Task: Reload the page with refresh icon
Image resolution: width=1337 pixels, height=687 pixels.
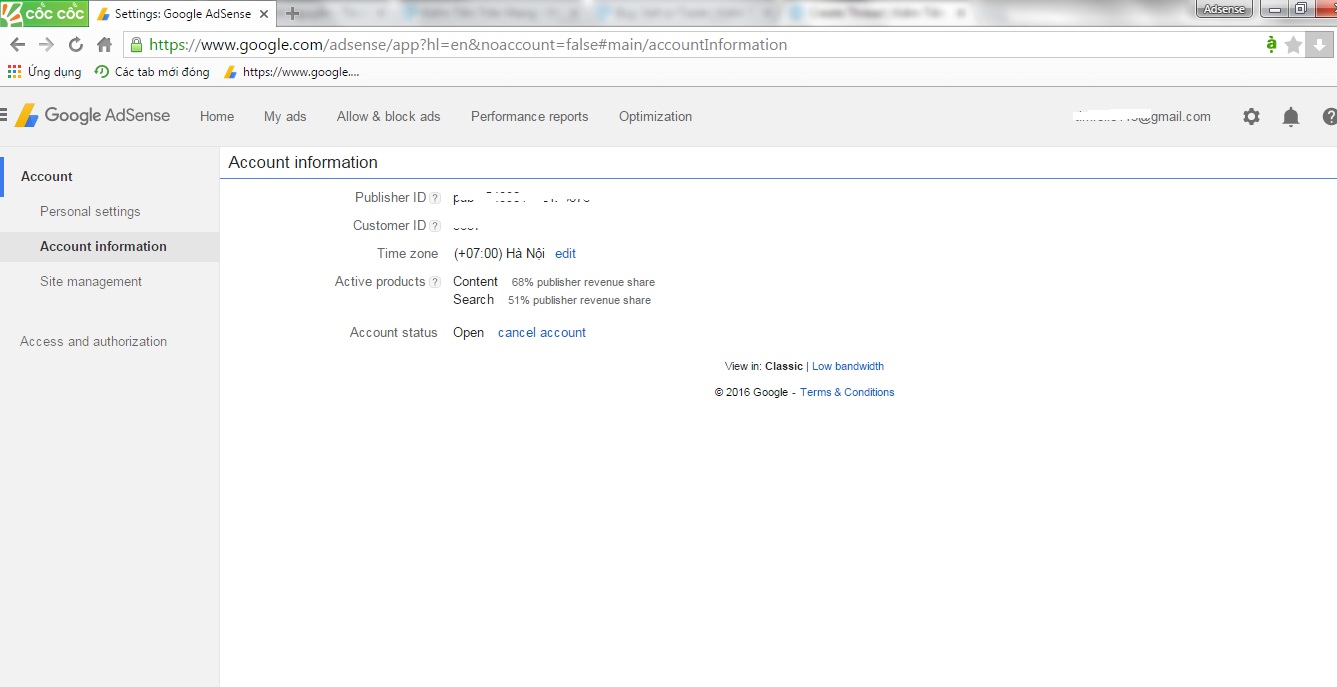Action: (x=75, y=45)
